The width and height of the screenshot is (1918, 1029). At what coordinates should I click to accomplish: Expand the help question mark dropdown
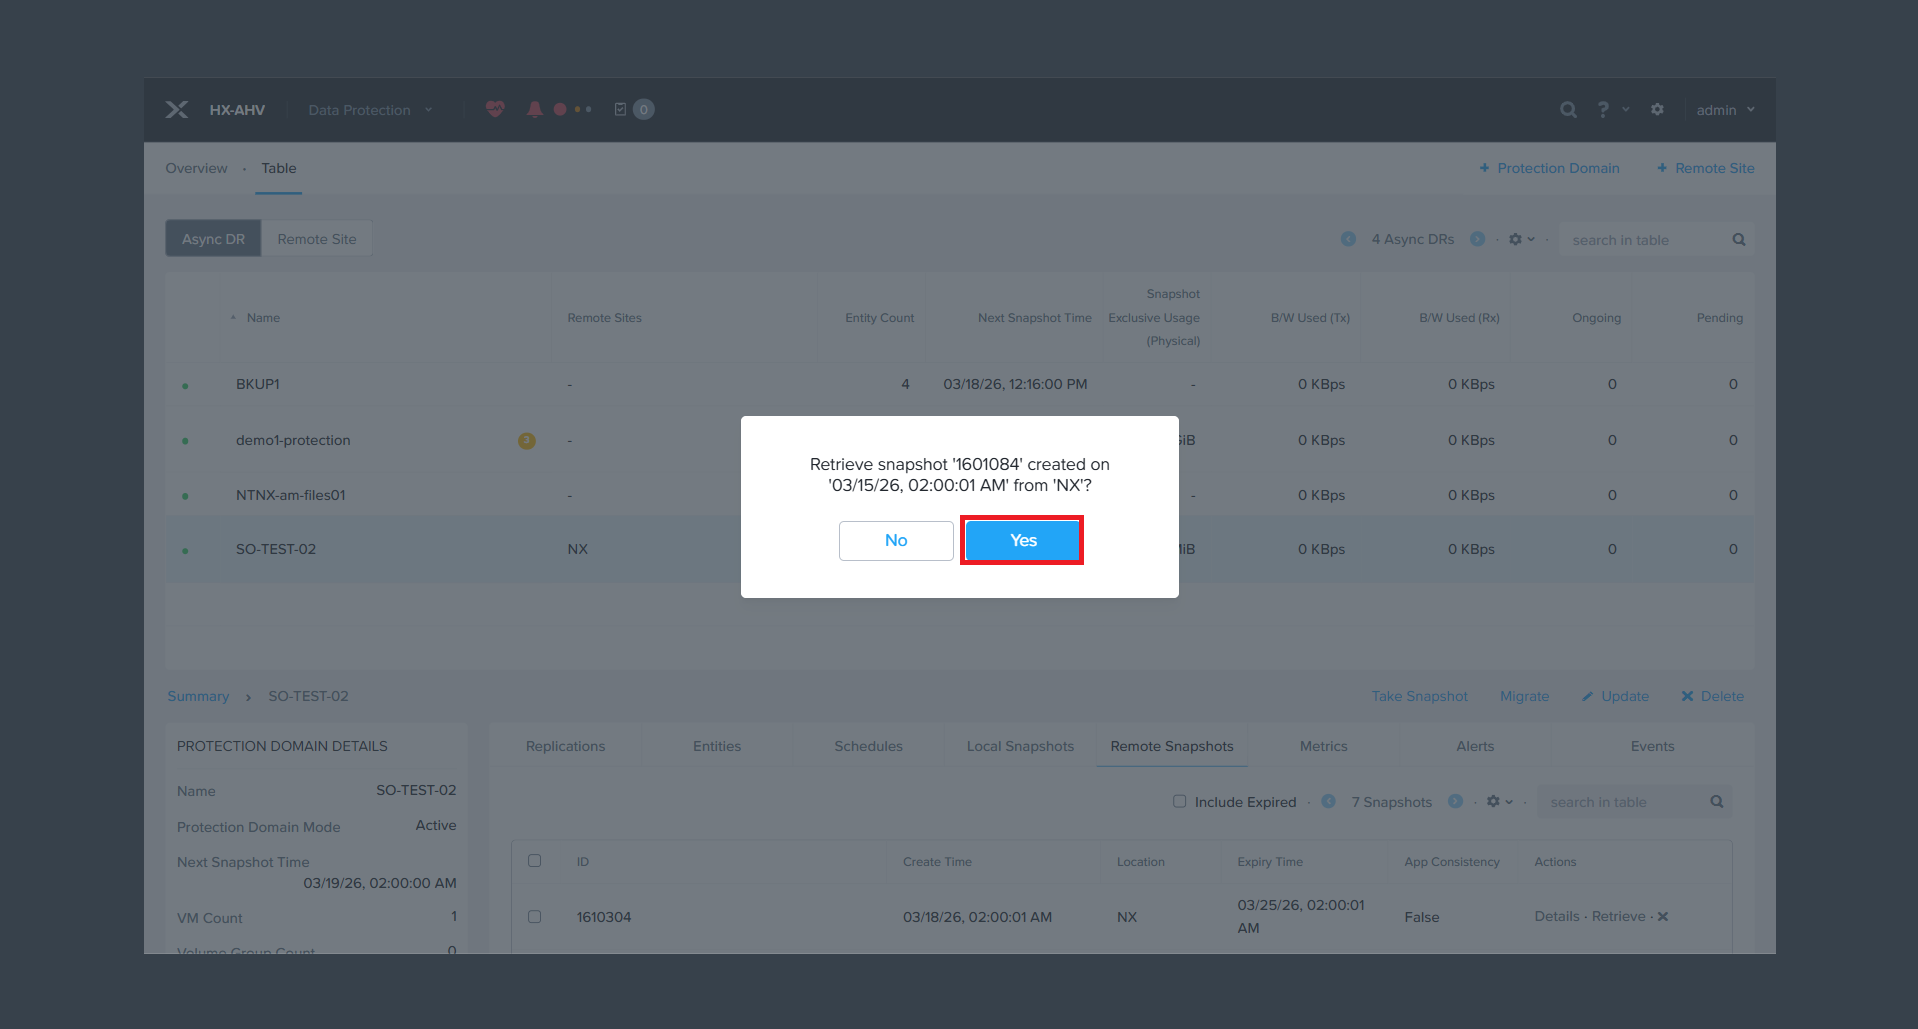pyautogui.click(x=1611, y=110)
